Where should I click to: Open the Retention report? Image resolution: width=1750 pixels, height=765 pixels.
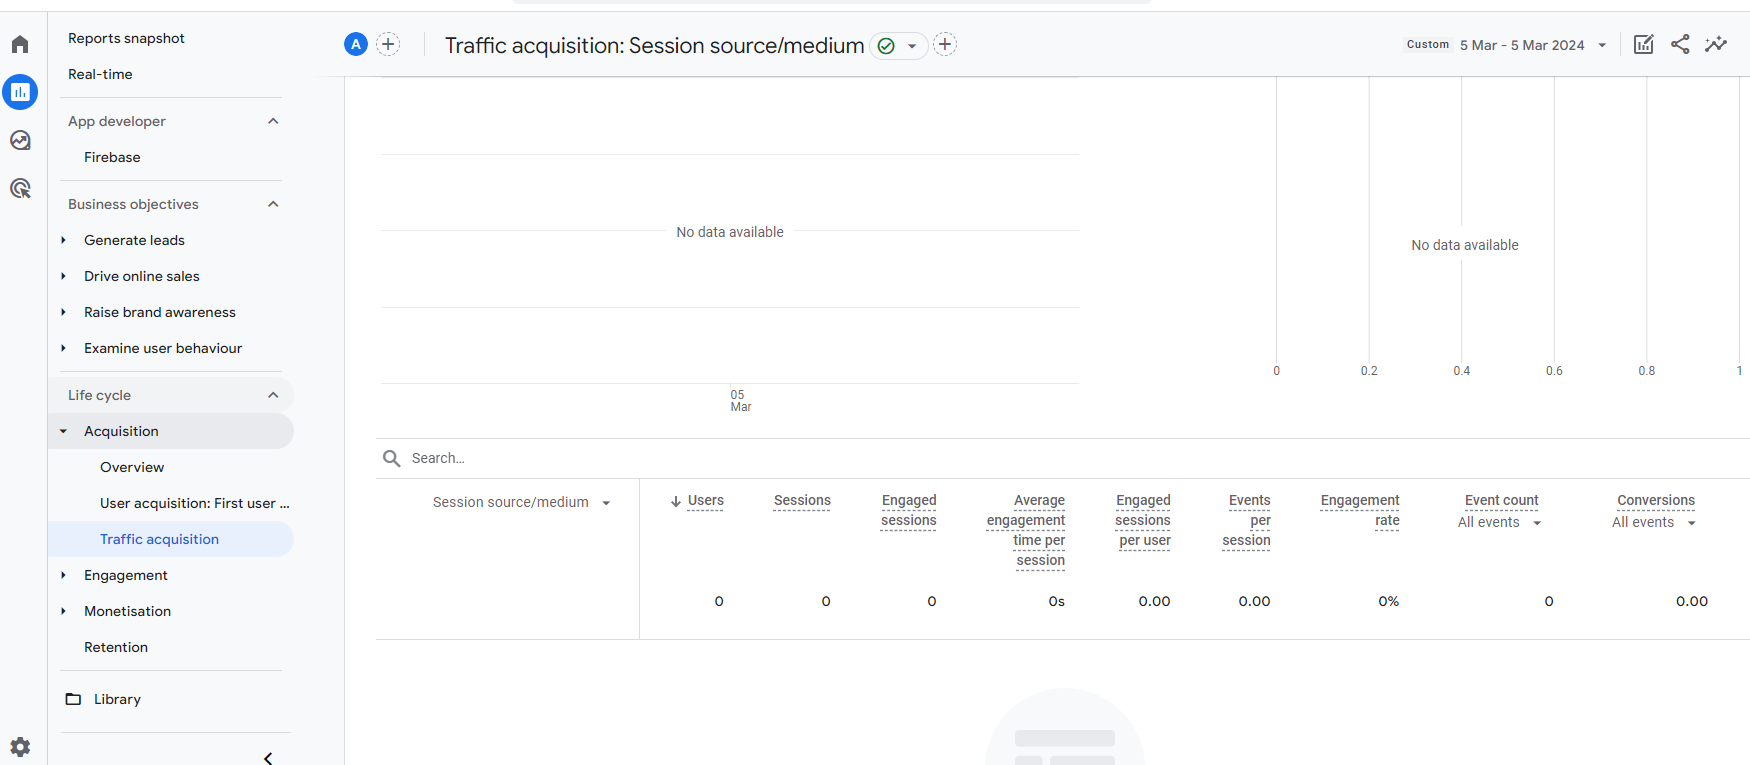(x=116, y=647)
